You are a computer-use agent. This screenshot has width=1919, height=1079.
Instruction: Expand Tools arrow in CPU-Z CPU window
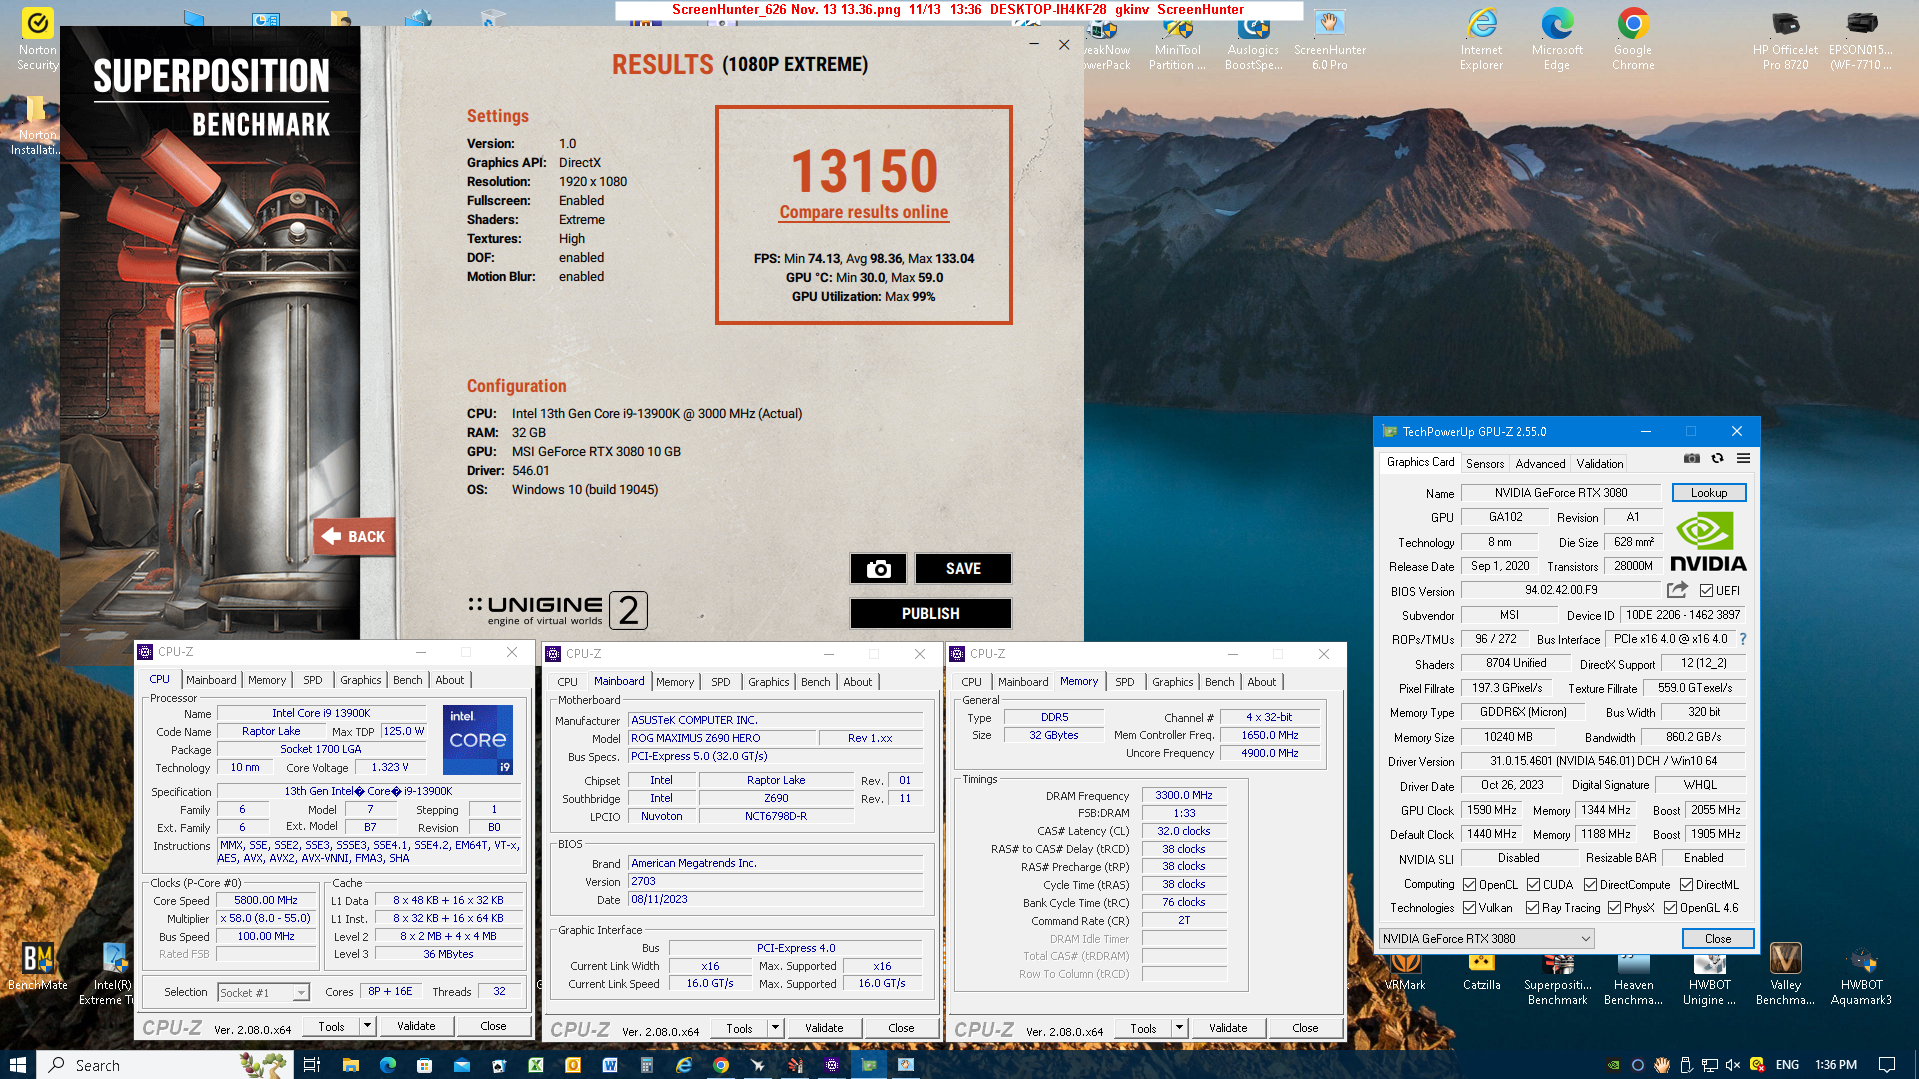pyautogui.click(x=367, y=1025)
